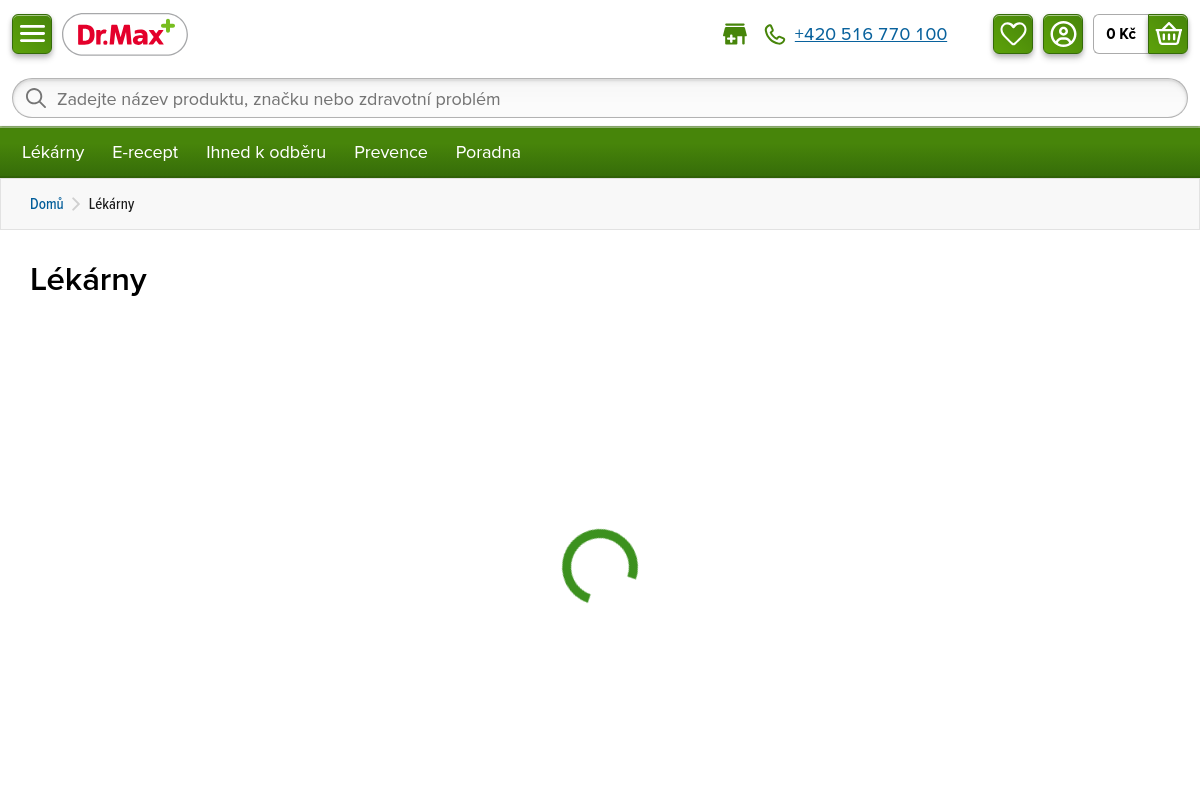Click the magnifier search icon
Viewport: 1200px width, 800px height.
[x=36, y=98]
